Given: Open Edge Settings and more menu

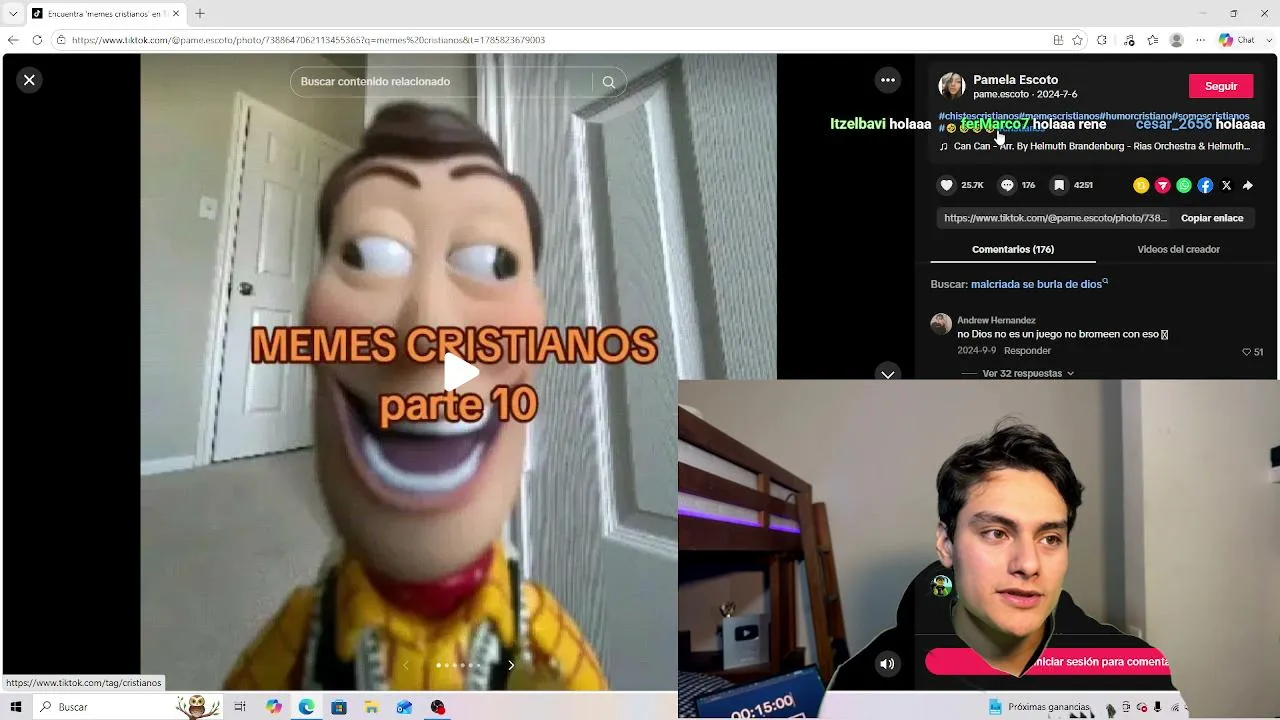Looking at the screenshot, I should tap(1201, 40).
